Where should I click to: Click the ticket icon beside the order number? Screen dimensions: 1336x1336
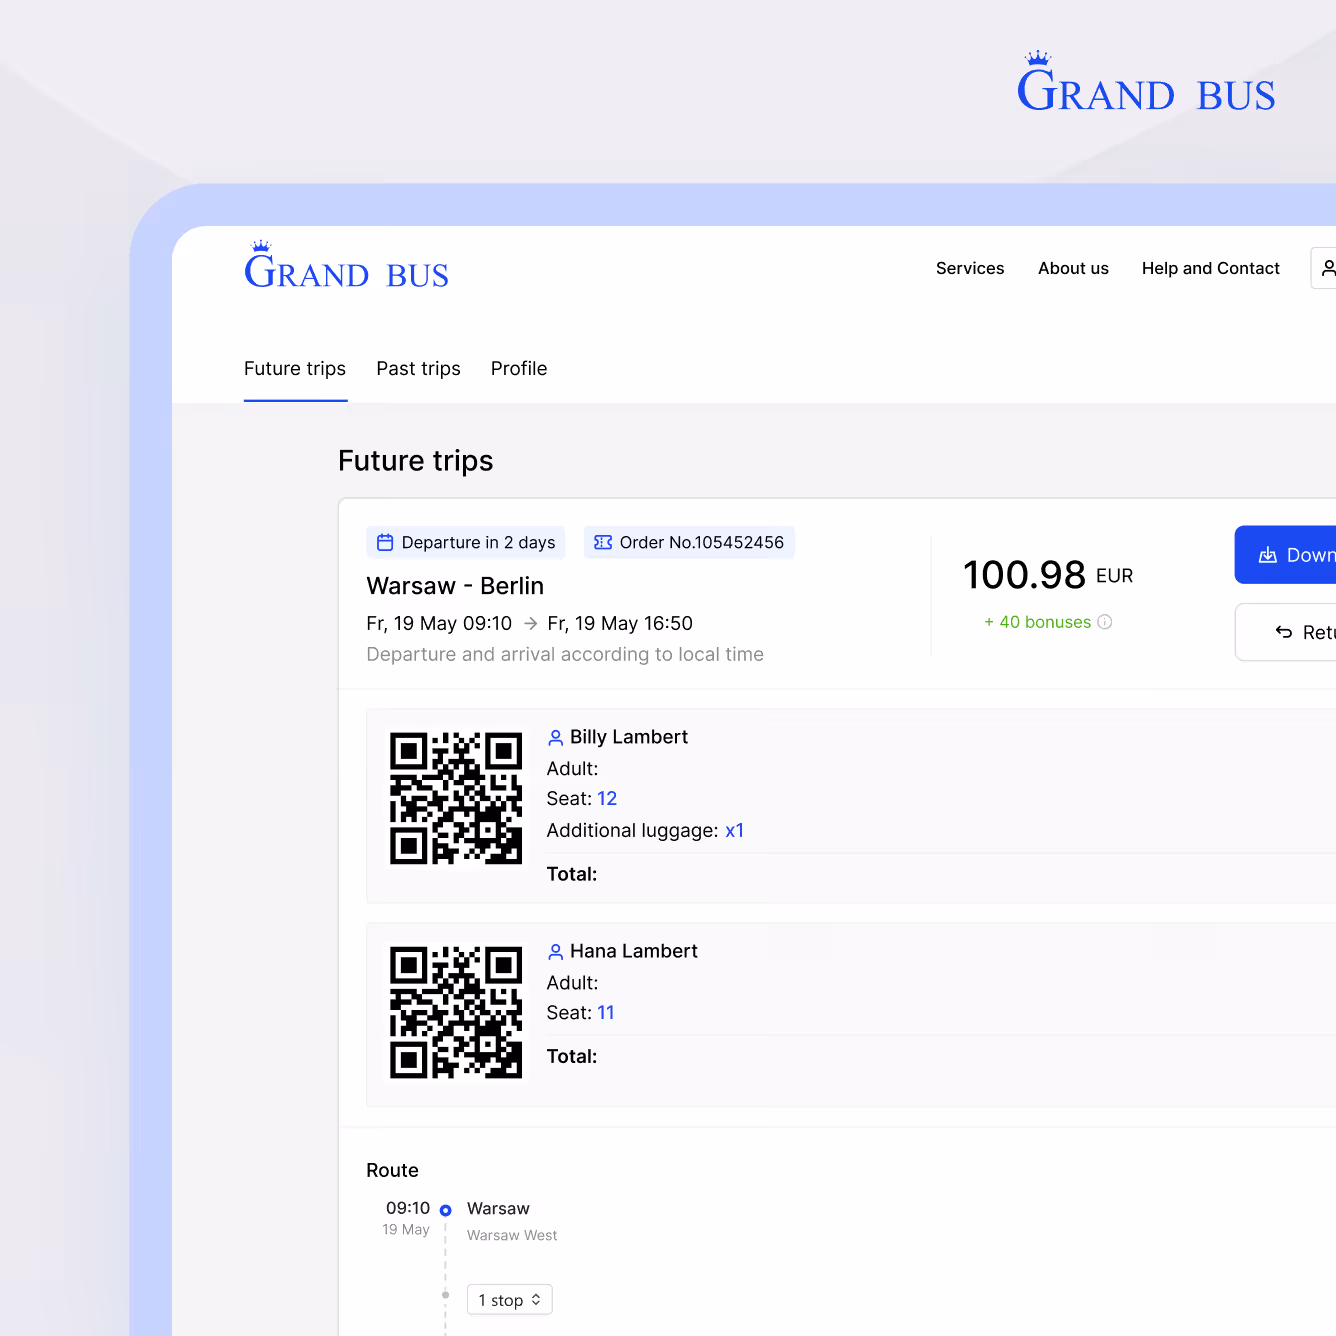pos(603,542)
